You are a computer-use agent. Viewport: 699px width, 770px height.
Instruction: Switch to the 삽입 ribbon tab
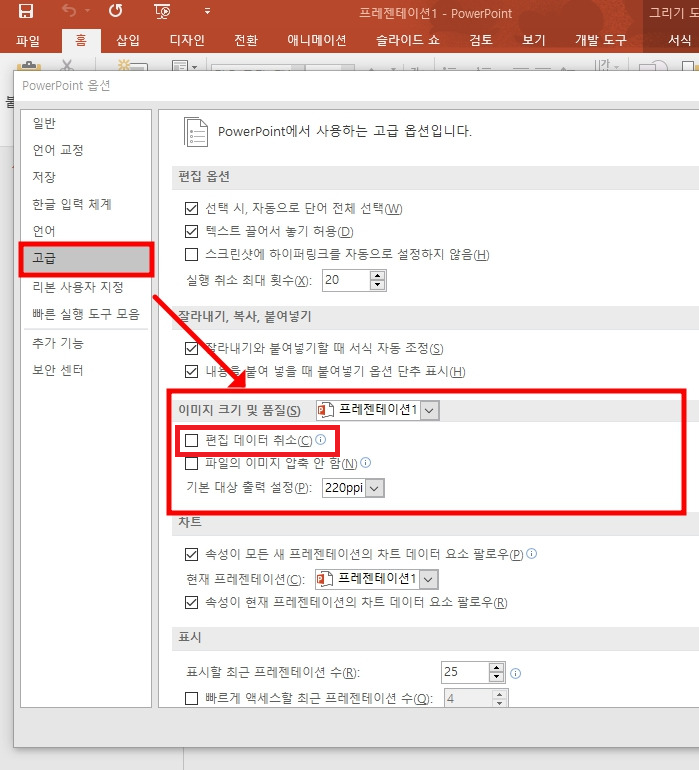(128, 40)
